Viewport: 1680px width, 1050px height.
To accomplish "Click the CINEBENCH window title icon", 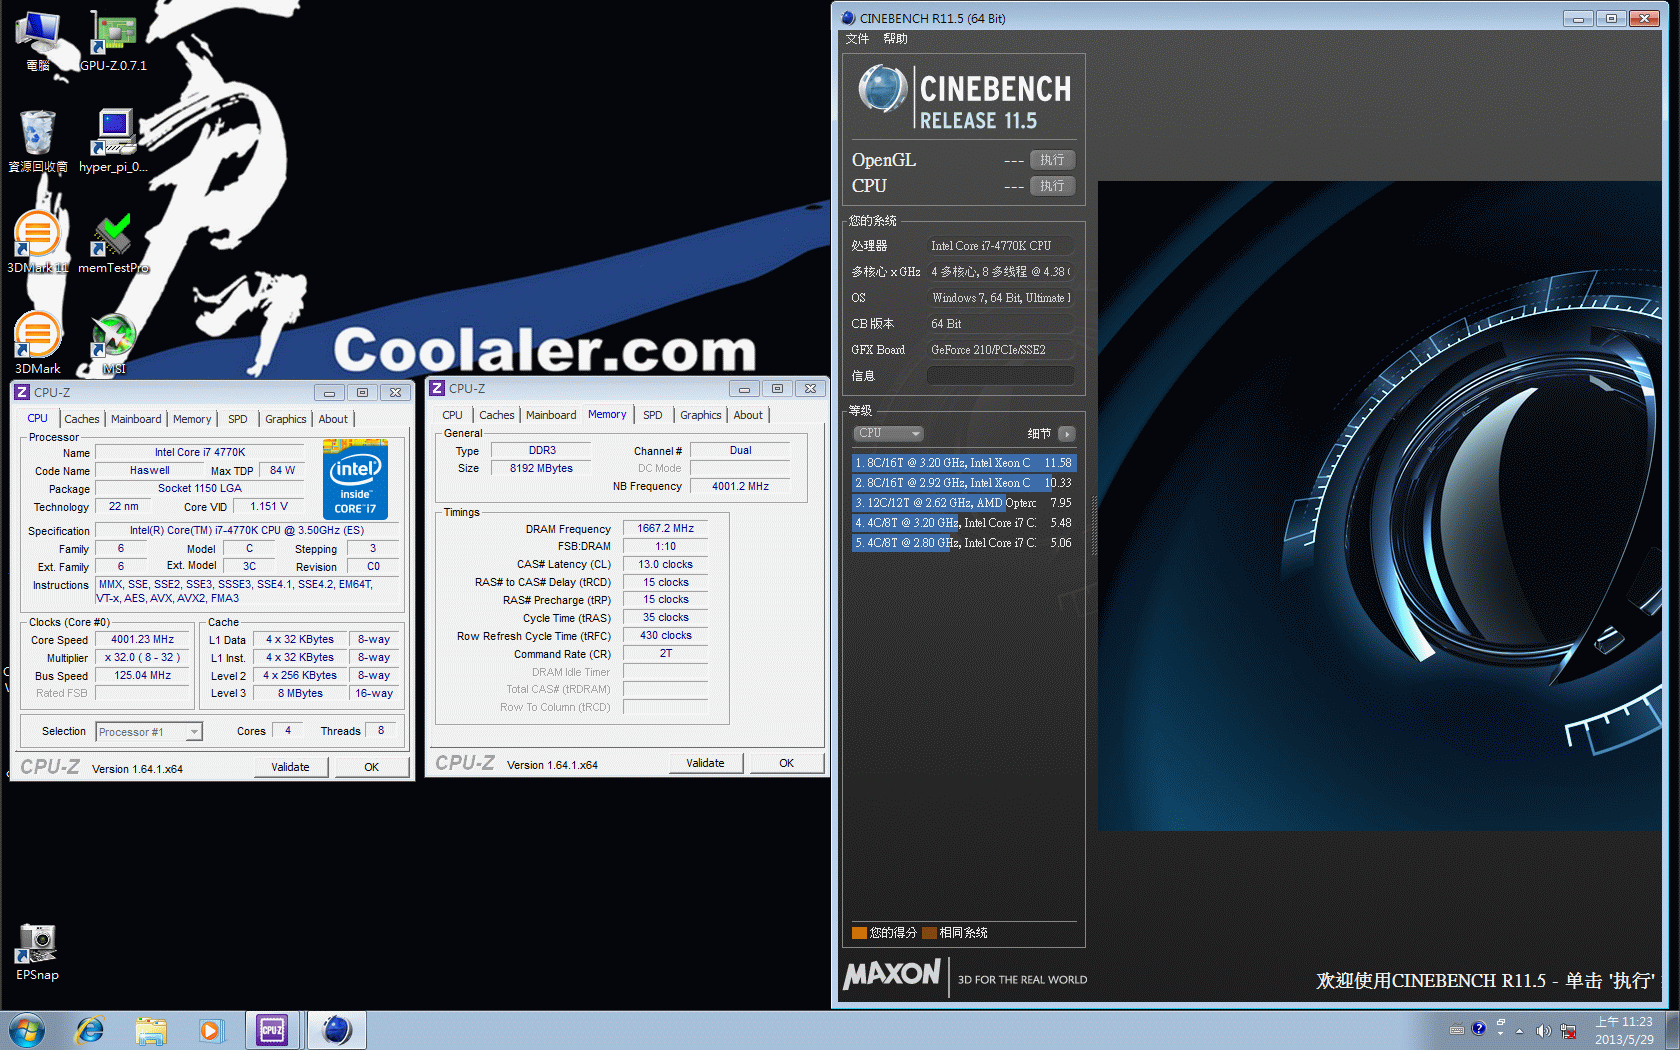I will [x=849, y=18].
